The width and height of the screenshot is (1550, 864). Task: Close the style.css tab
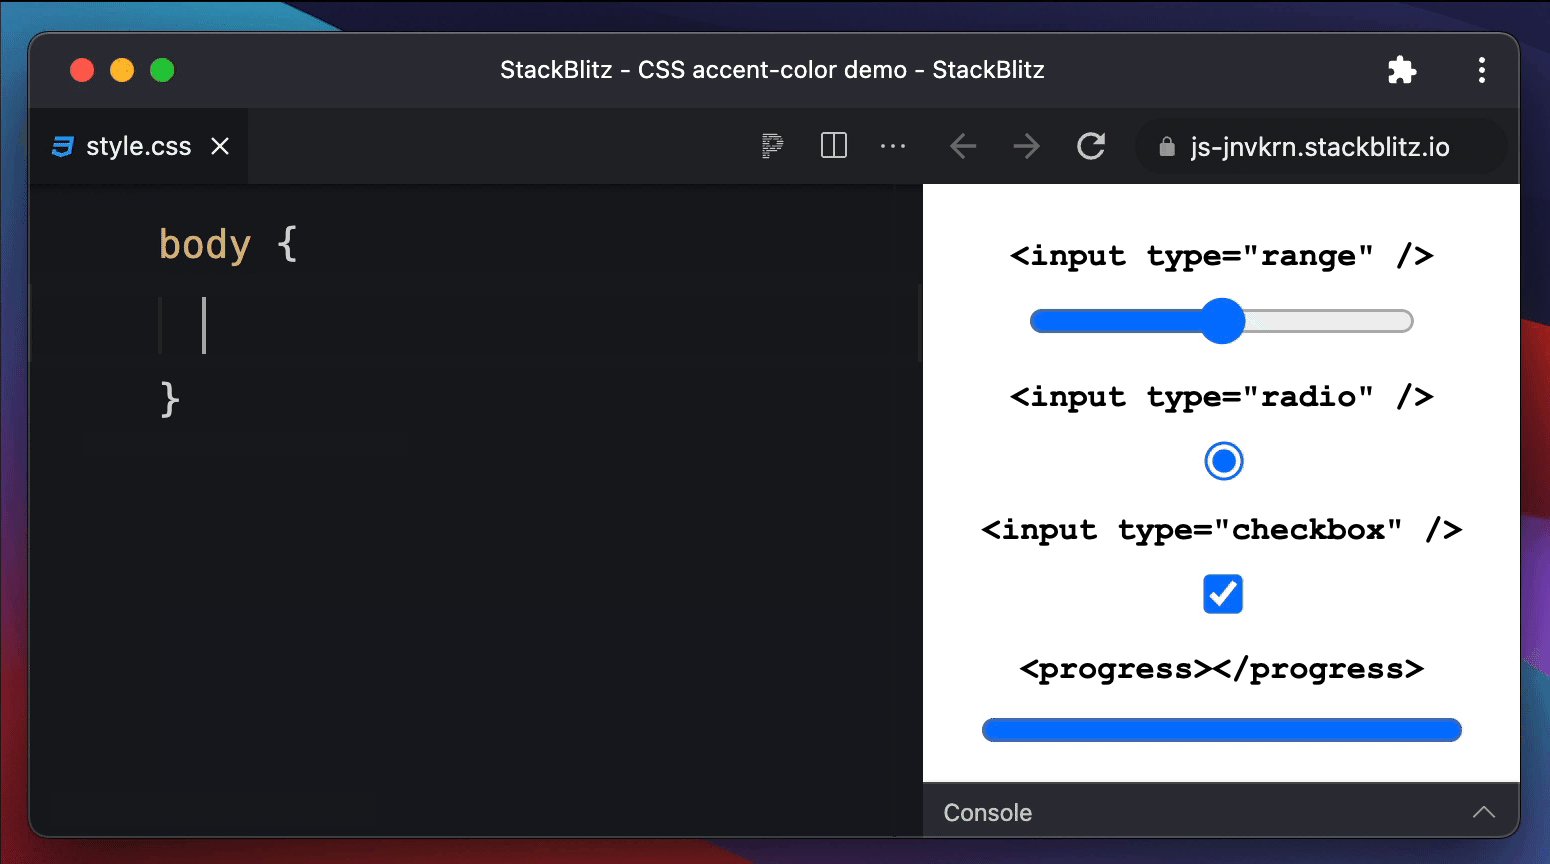coord(219,146)
